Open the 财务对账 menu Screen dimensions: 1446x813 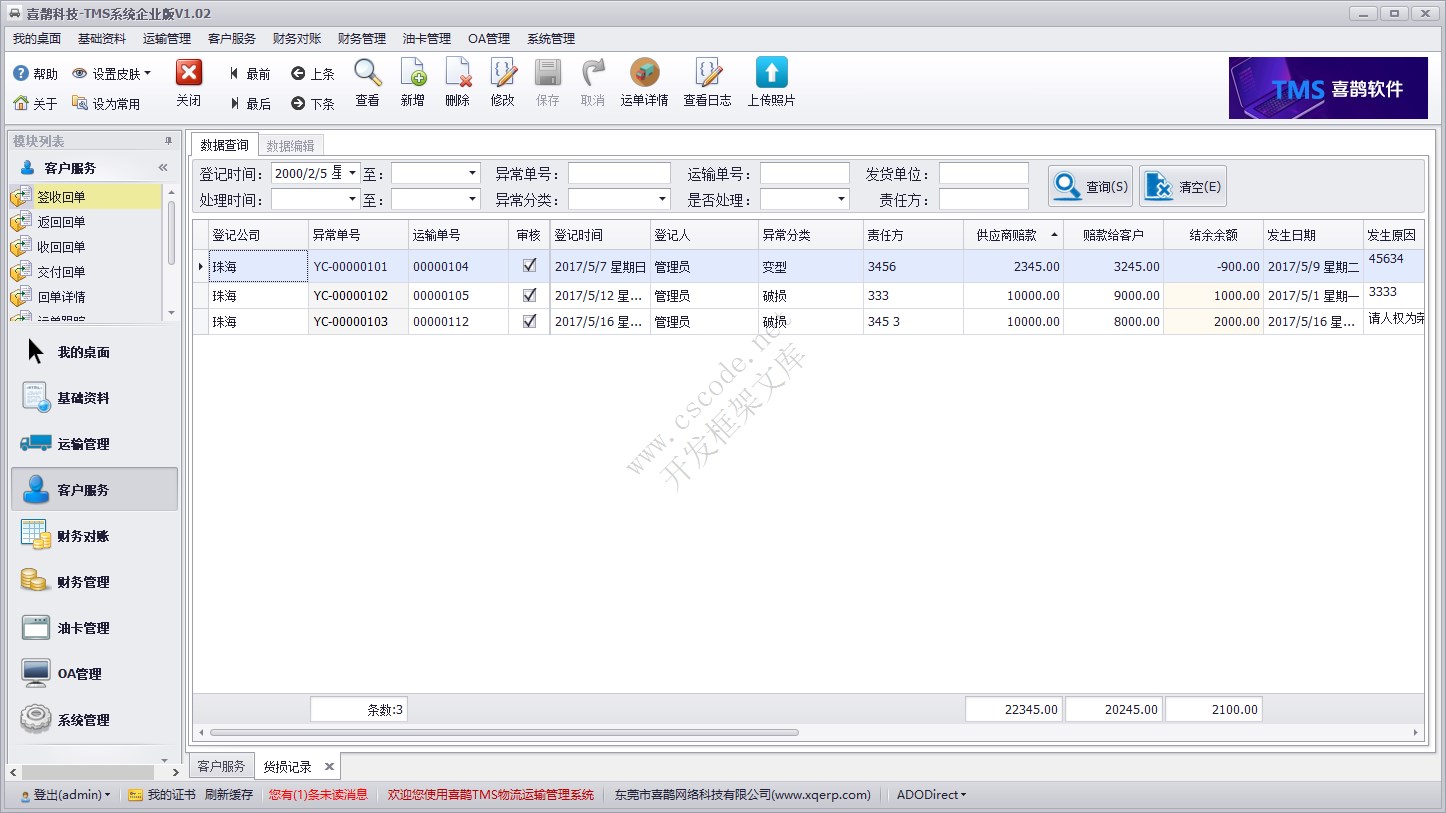tap(297, 39)
